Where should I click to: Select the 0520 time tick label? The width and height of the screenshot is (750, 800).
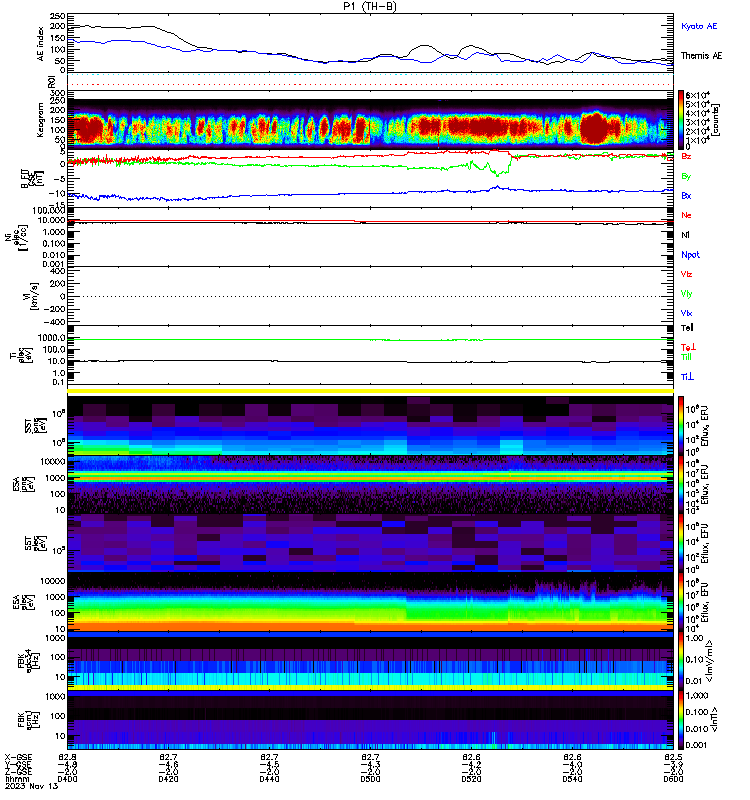(x=471, y=779)
